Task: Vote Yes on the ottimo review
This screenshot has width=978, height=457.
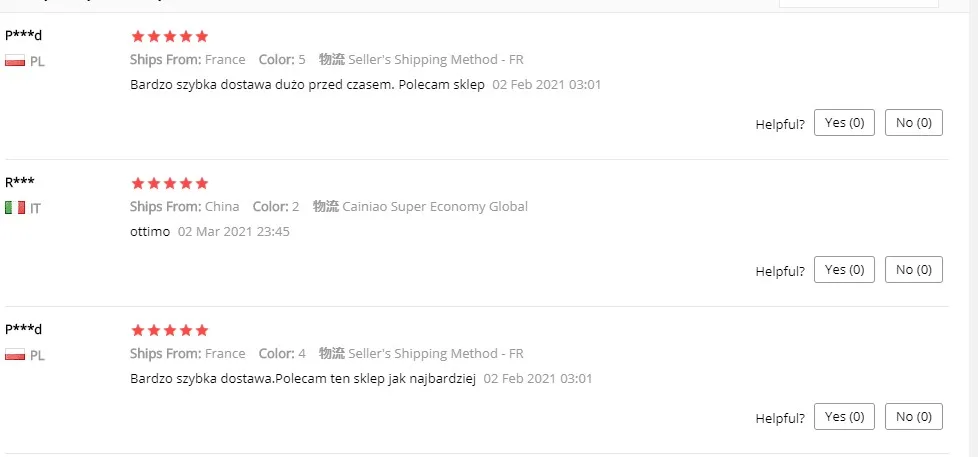Action: (844, 270)
